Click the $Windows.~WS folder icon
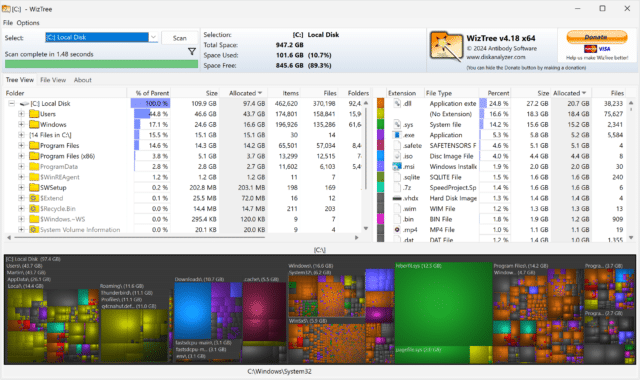The image size is (640, 380). [x=34, y=219]
